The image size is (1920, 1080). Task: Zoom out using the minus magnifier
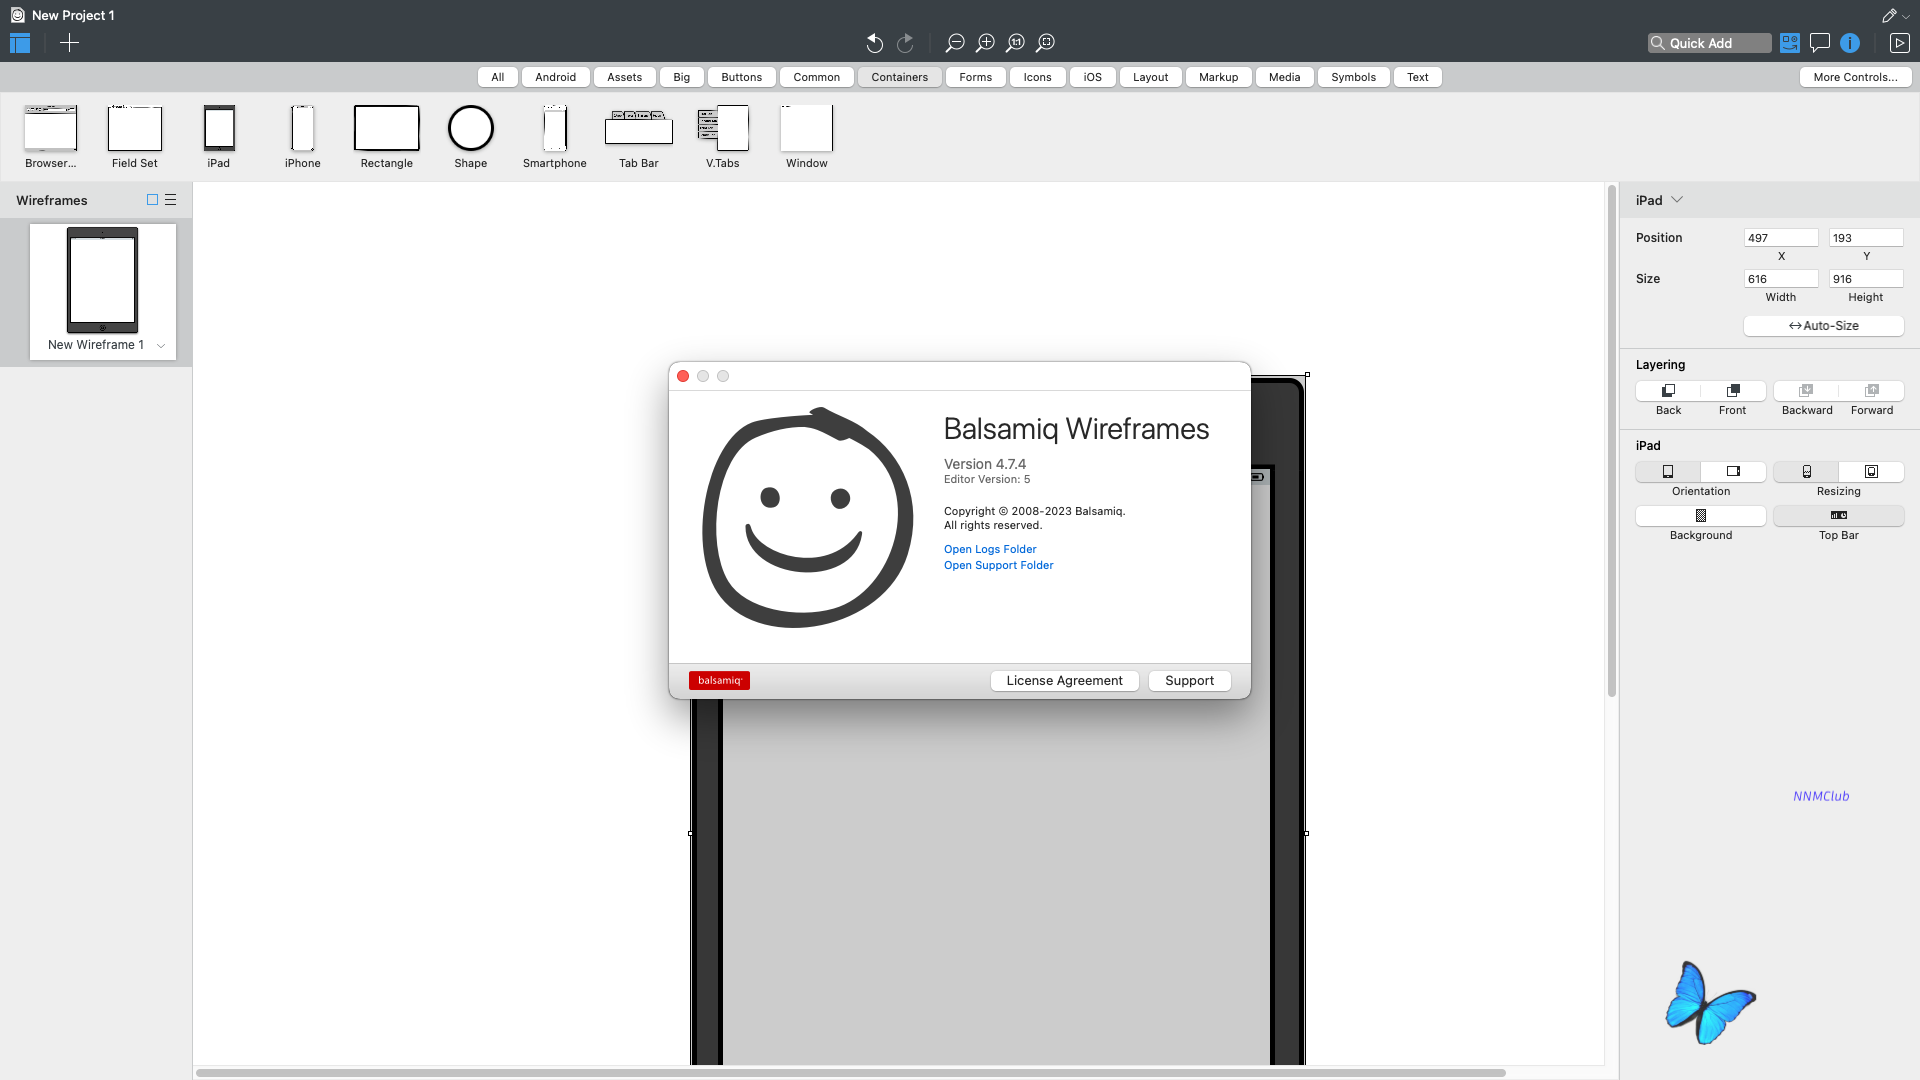tap(955, 43)
